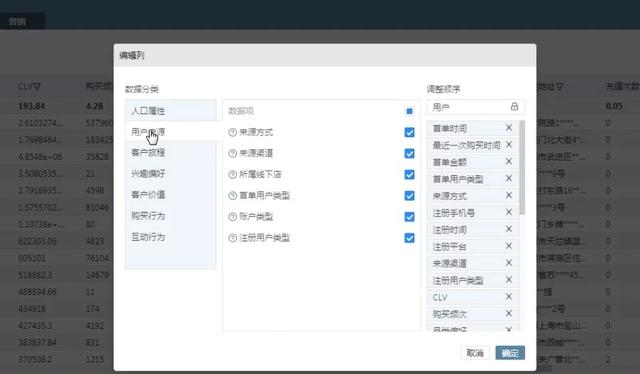
Task: Toggle the 注册用户类型 checkbox
Action: tap(409, 238)
